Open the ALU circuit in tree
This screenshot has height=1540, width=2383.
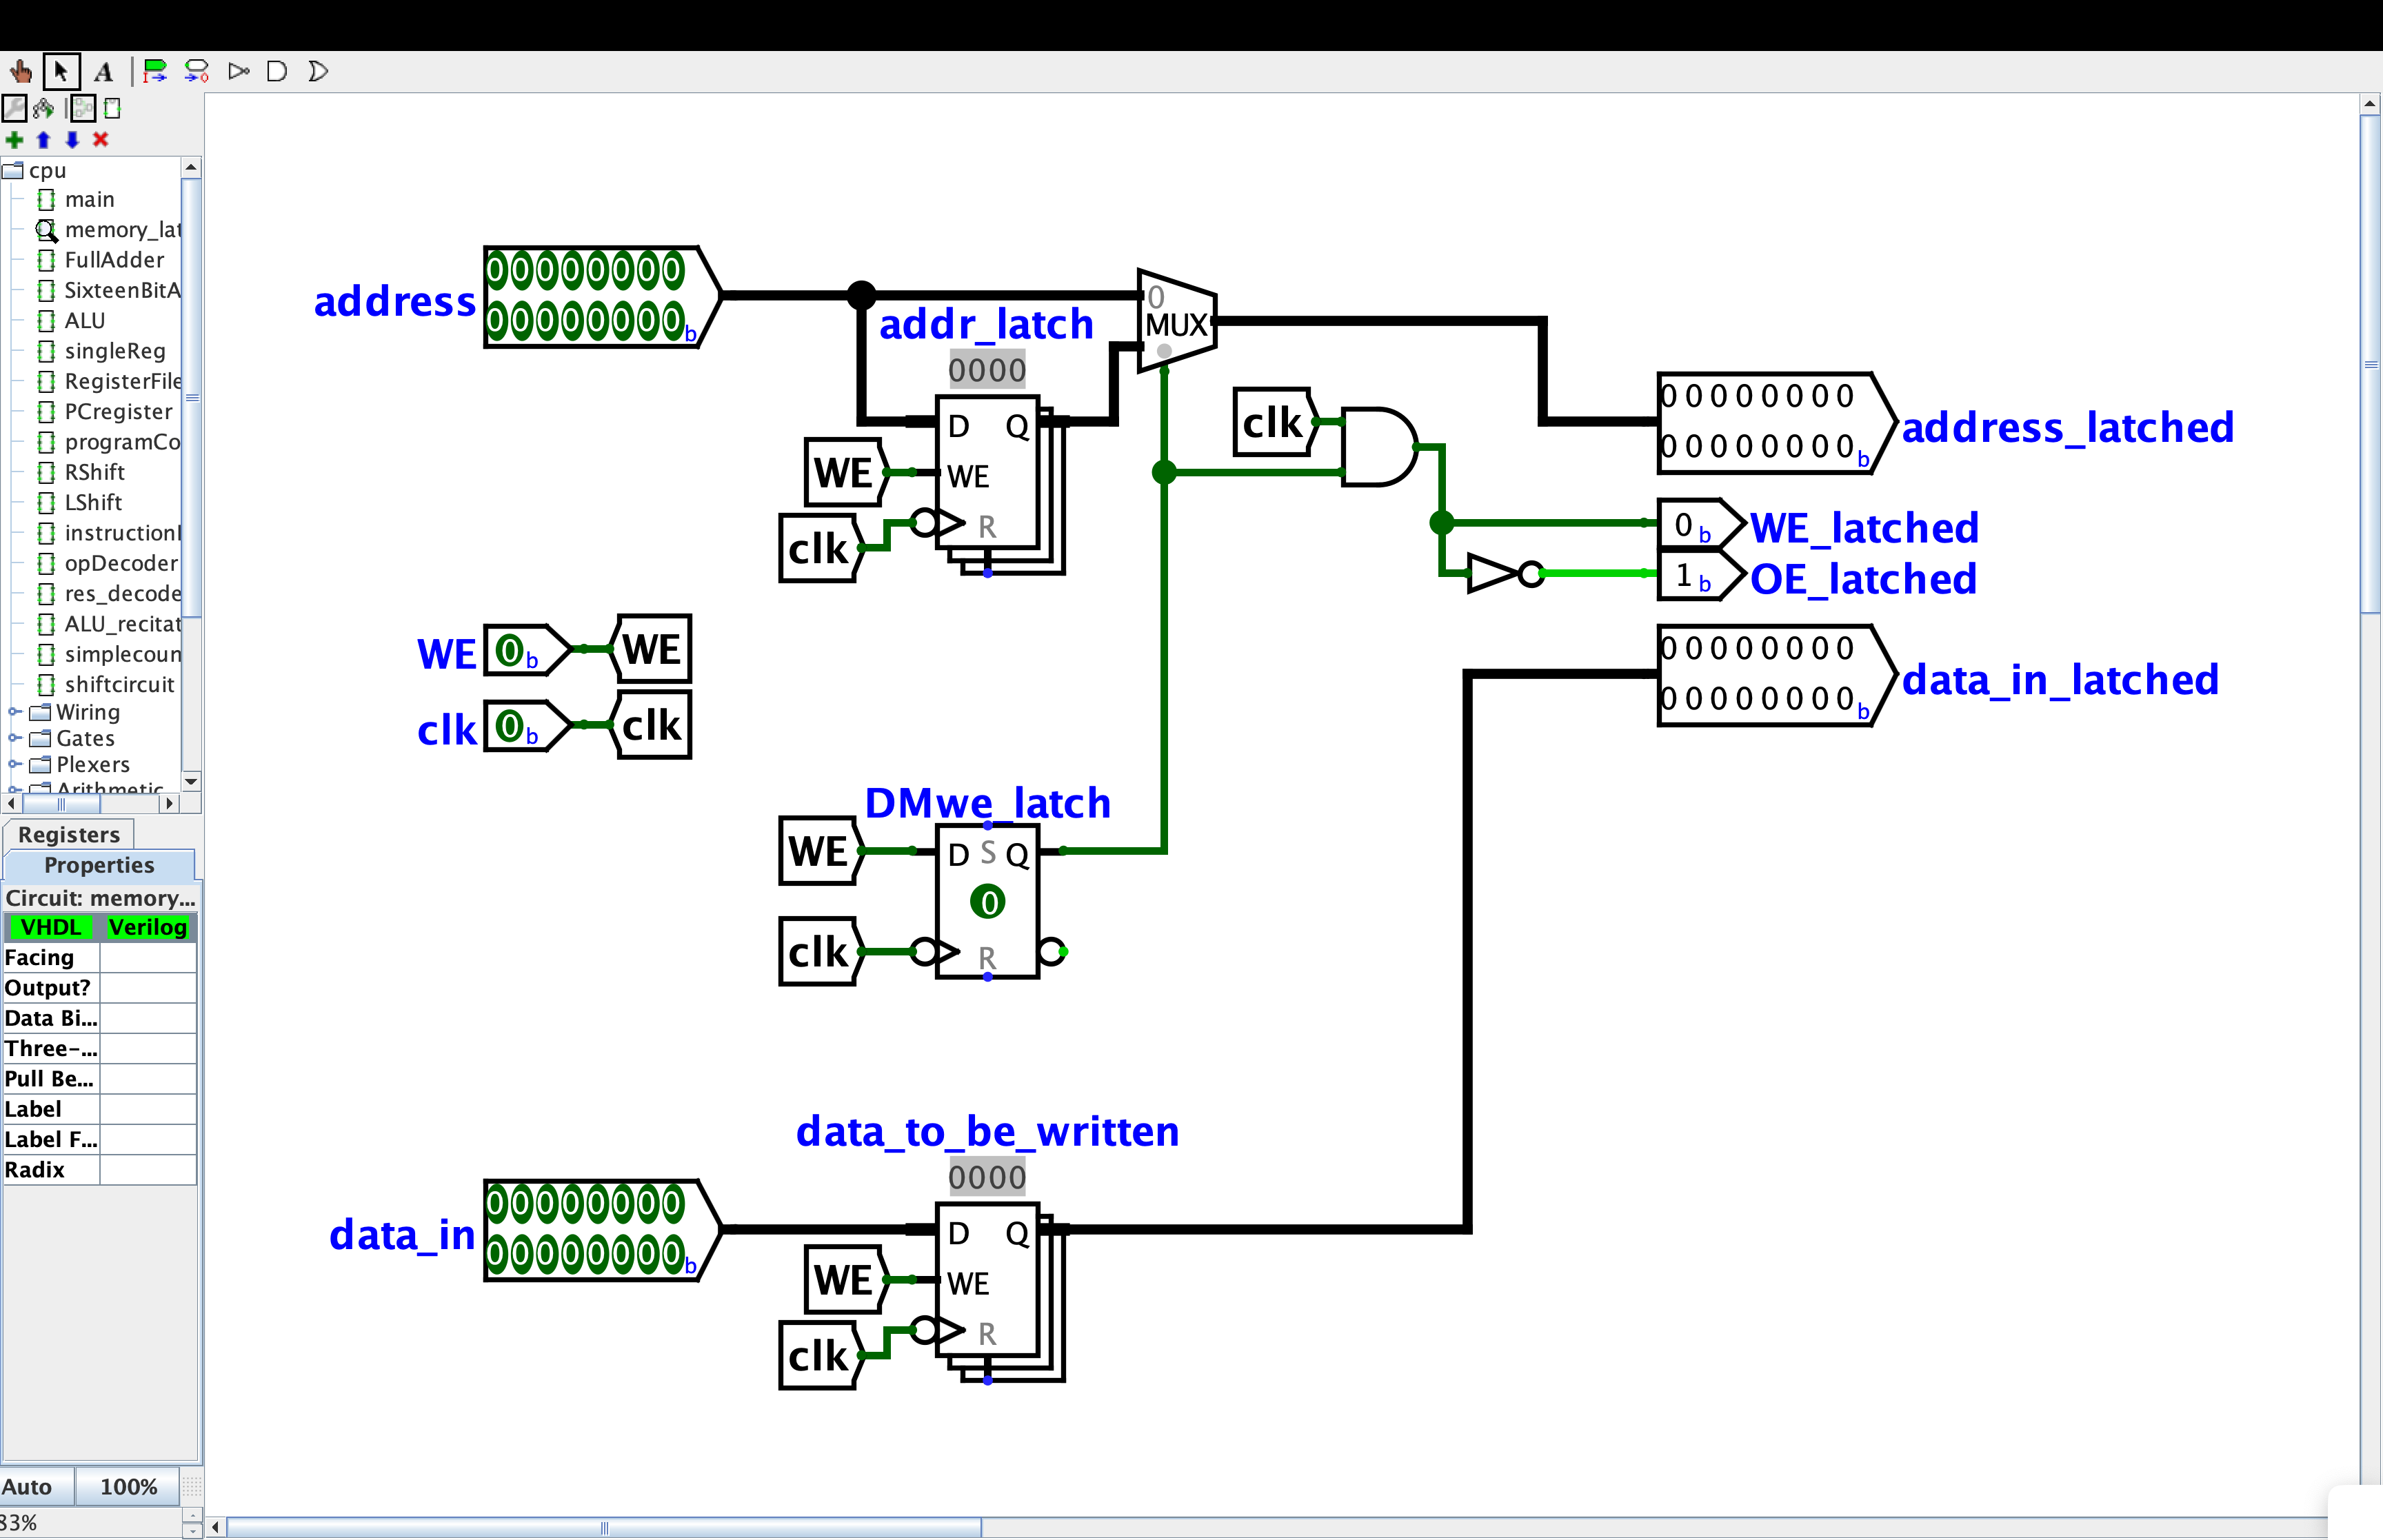(x=84, y=321)
